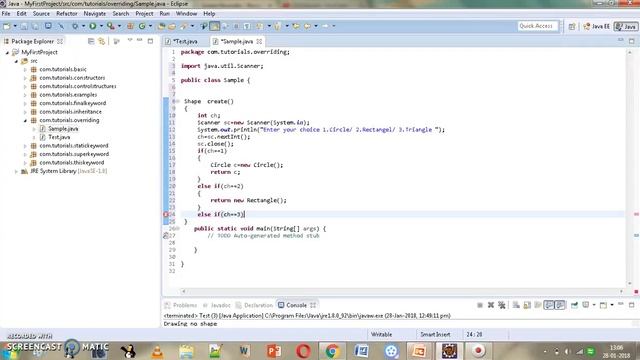Switch to the Declaration tab
Image resolution: width=640 pixels, height=360 pixels.
click(254, 305)
